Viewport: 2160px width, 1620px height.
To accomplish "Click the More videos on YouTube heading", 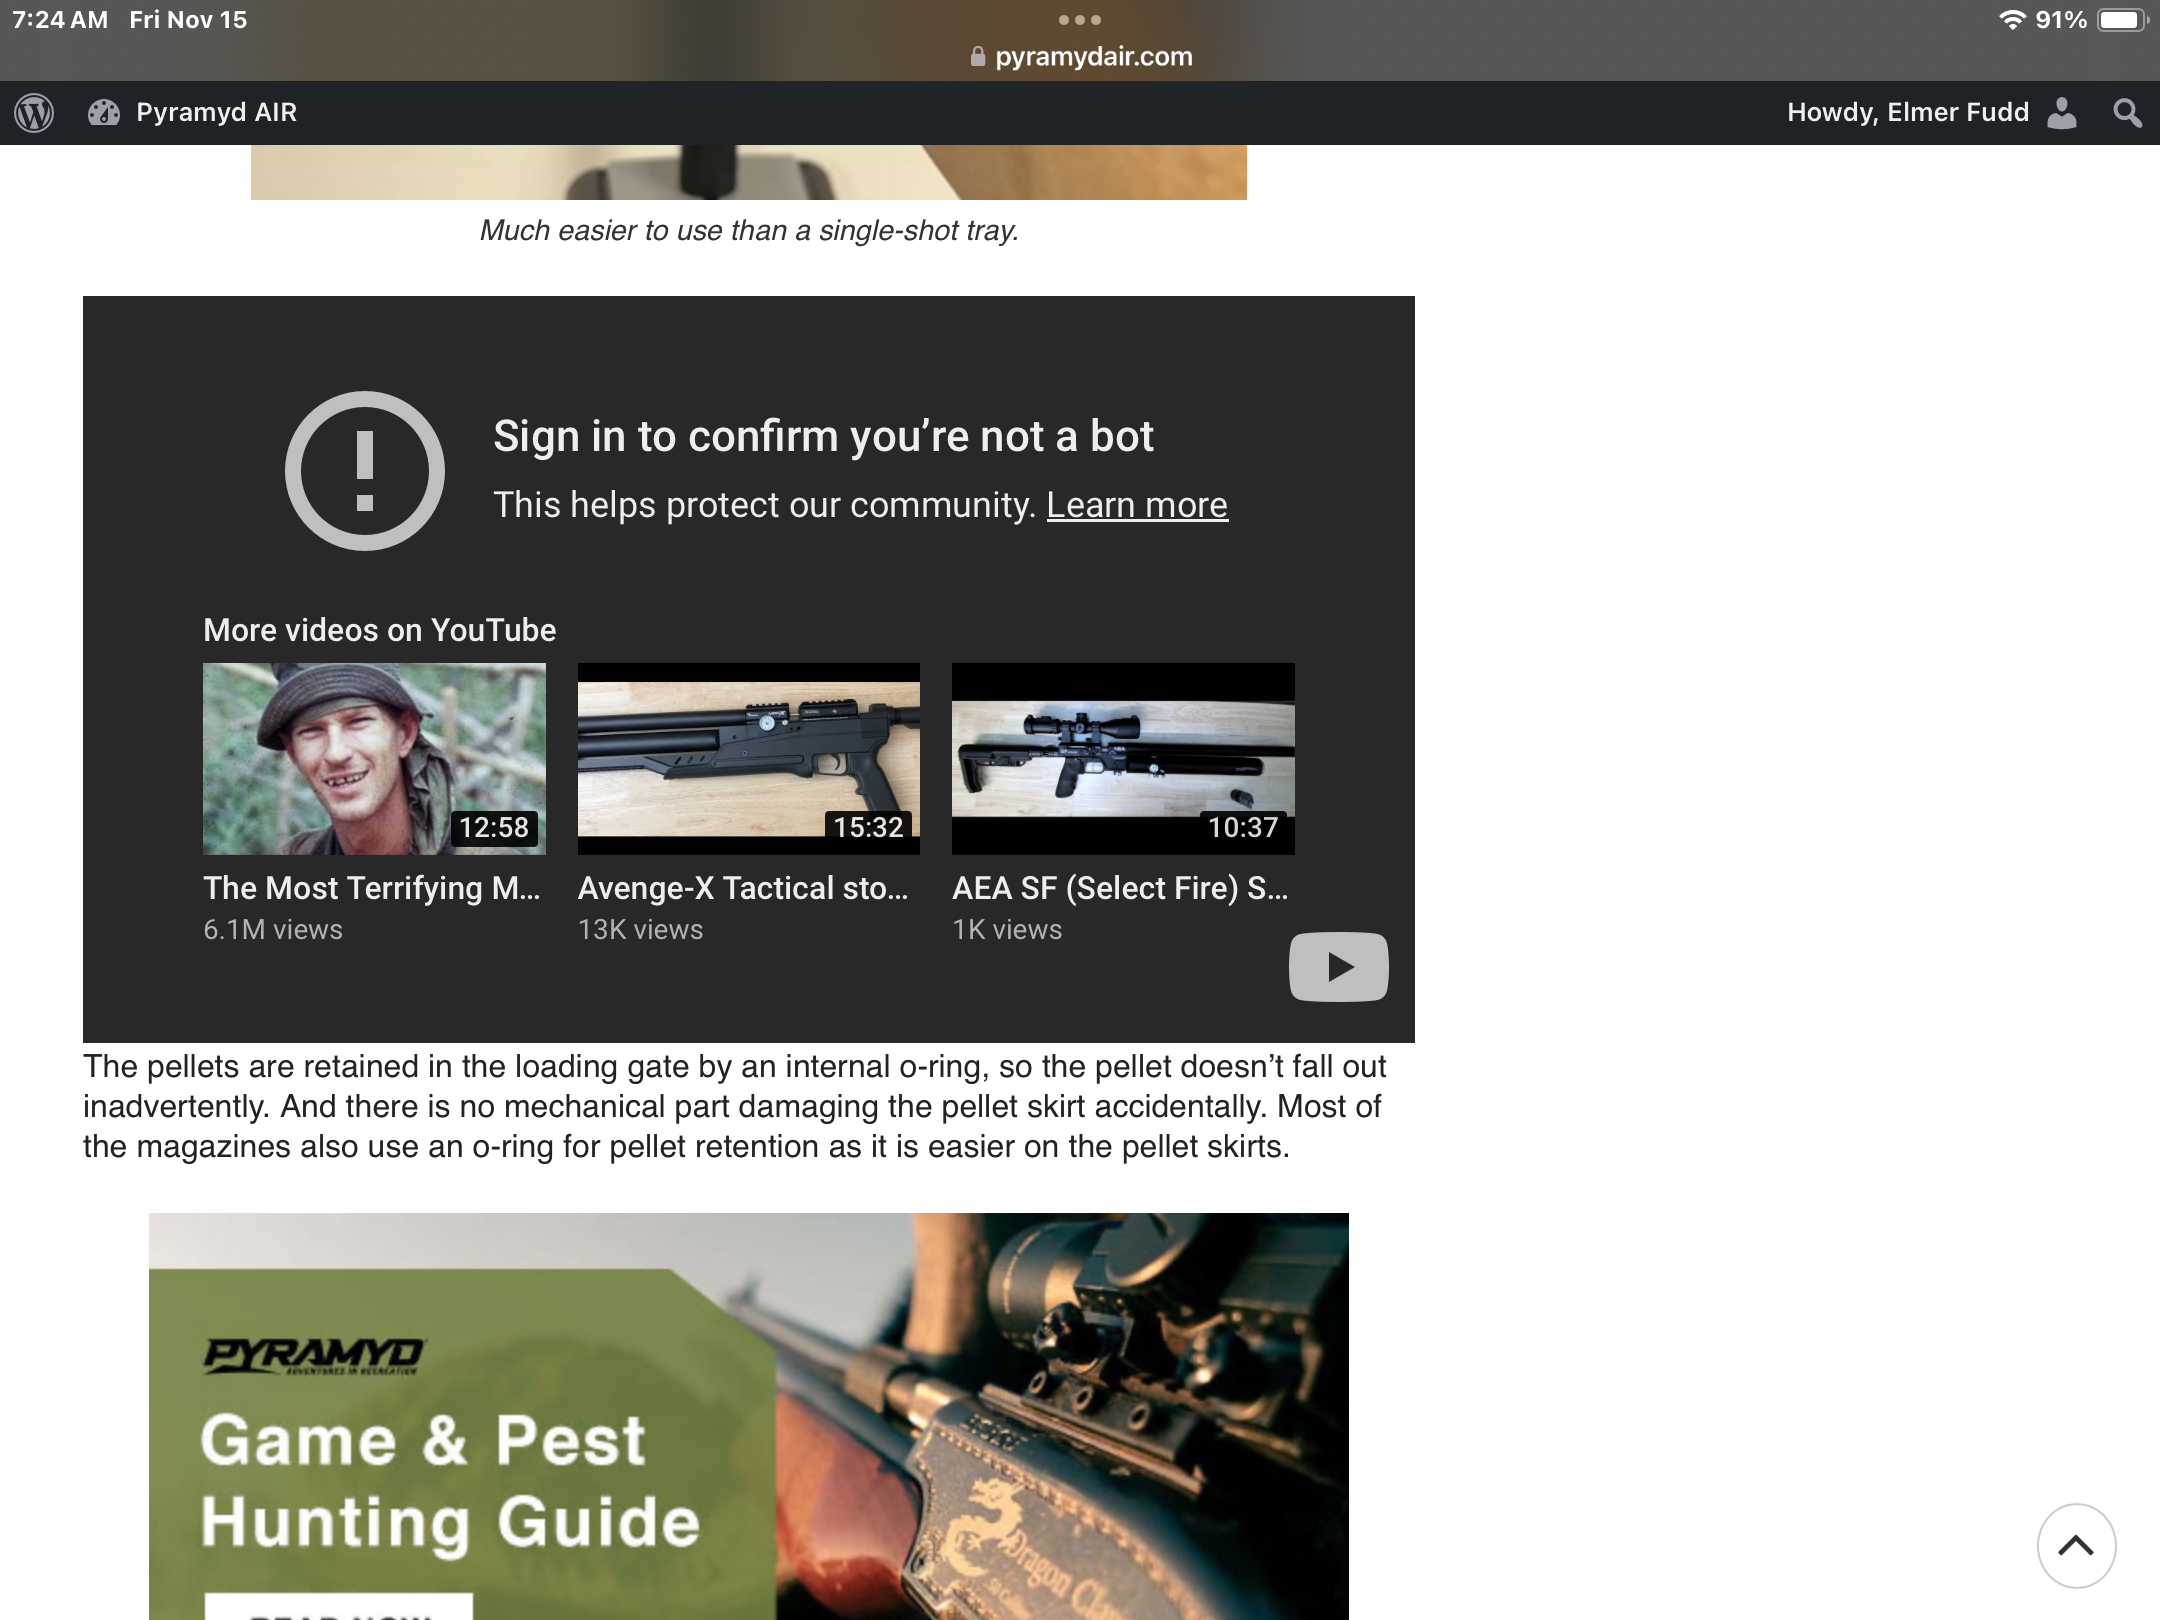I will (380, 630).
